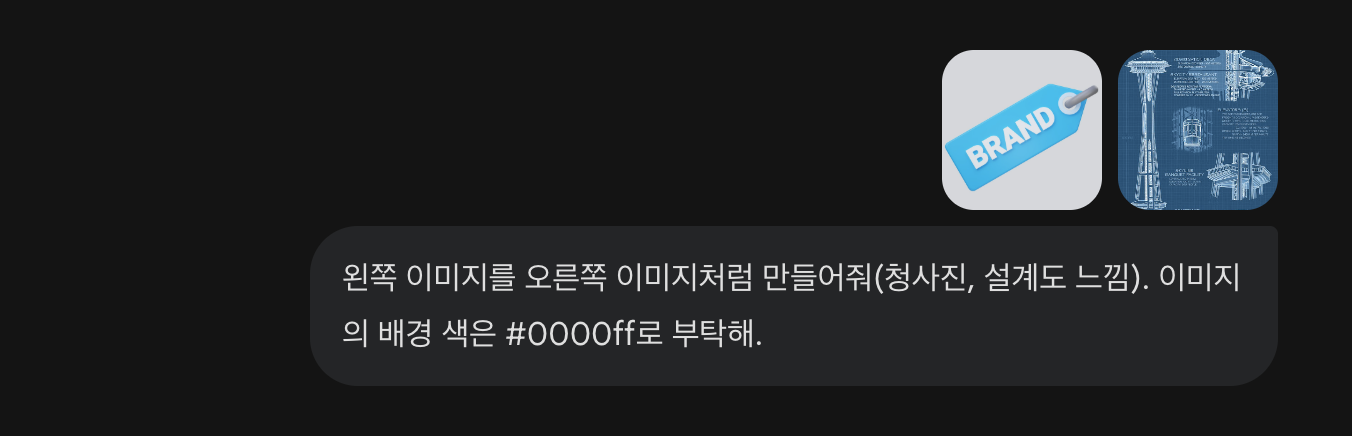Screen dimensions: 1352x436
Task: Click the Banquet Facility structure drawing
Action: coord(1239,179)
